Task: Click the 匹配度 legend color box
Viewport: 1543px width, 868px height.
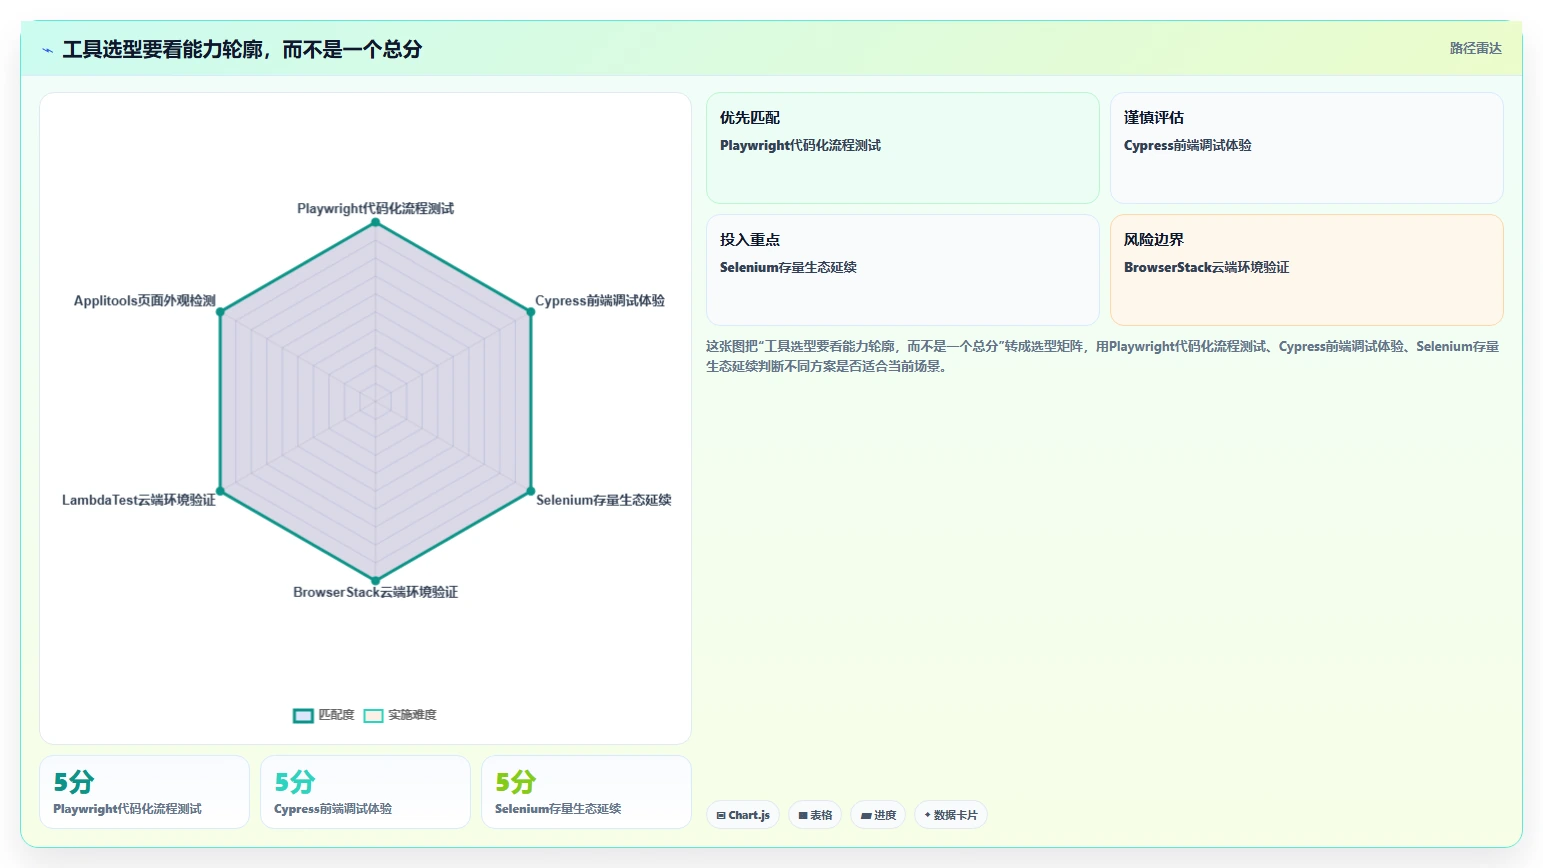Action: pos(303,715)
